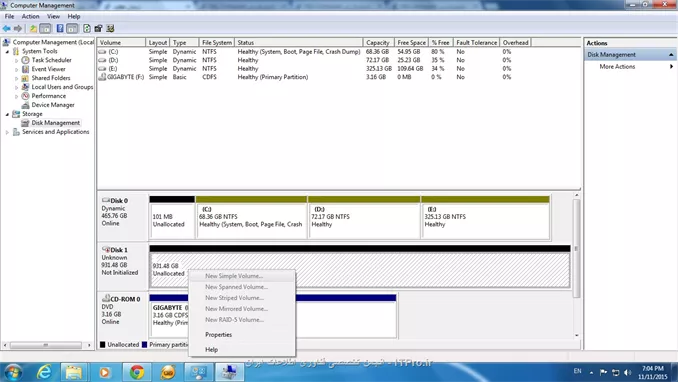678x382 pixels.
Task: Open the blue Help question-mark toolbar icon
Action: pyautogui.click(x=60, y=29)
